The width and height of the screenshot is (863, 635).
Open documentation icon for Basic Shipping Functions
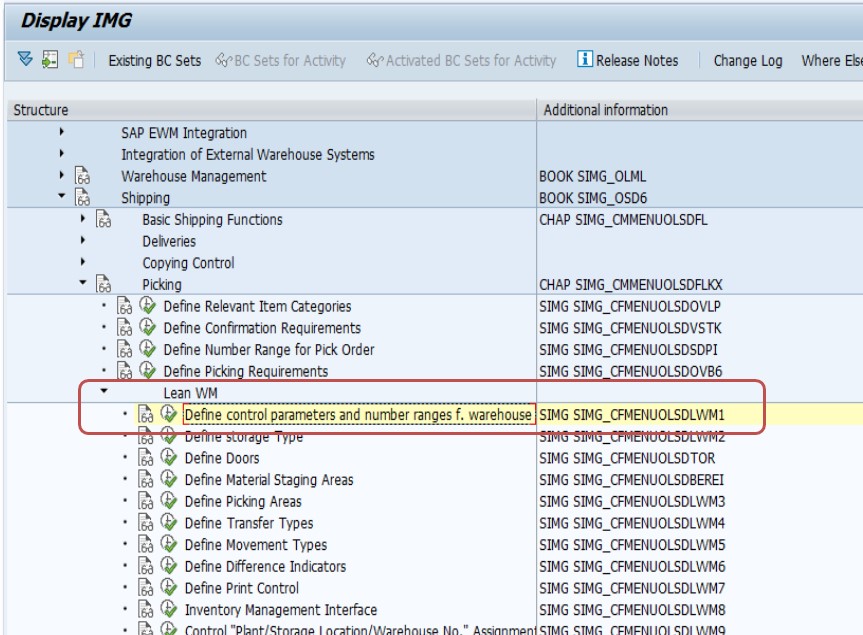click(103, 219)
